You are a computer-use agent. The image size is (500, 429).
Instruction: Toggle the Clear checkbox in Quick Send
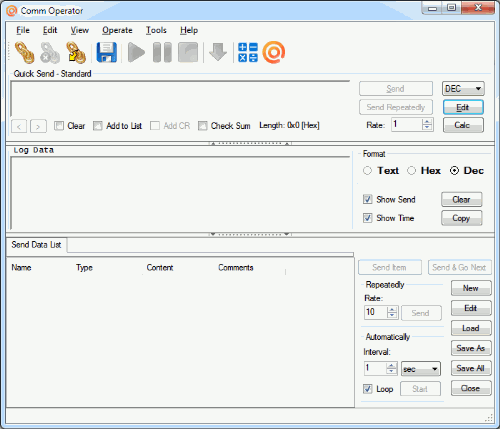59,126
